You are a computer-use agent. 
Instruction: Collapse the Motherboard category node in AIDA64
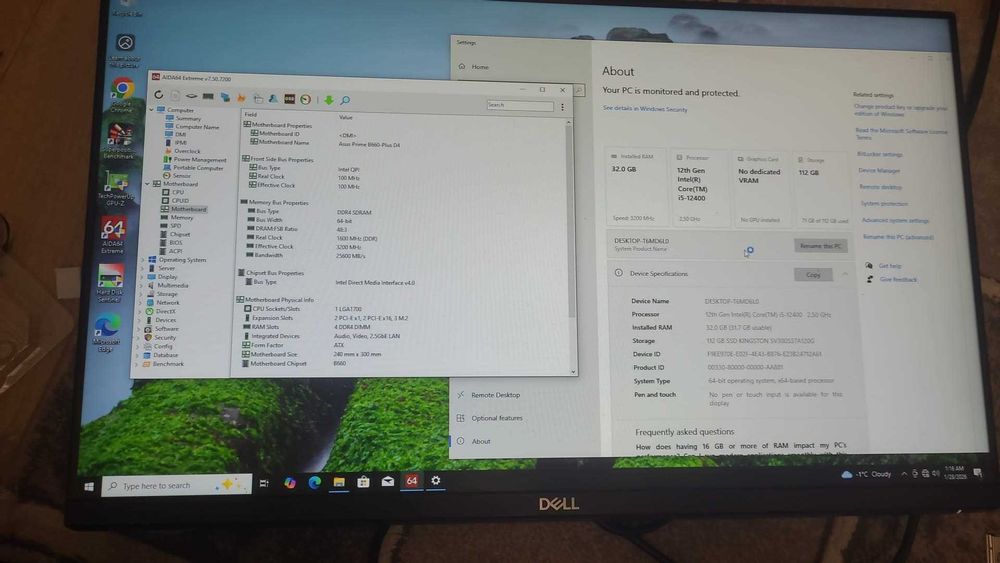[147, 184]
